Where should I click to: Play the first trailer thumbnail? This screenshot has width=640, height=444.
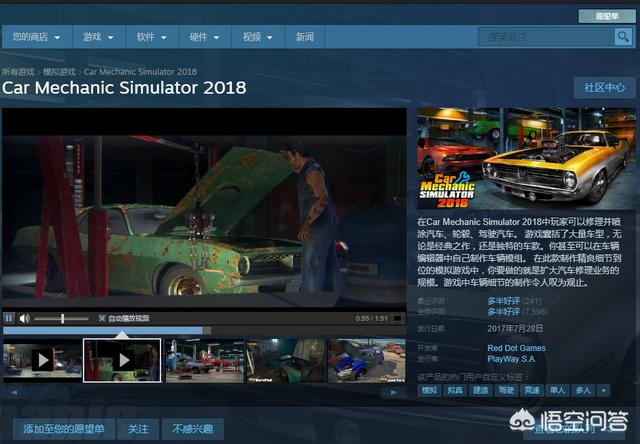click(42, 360)
